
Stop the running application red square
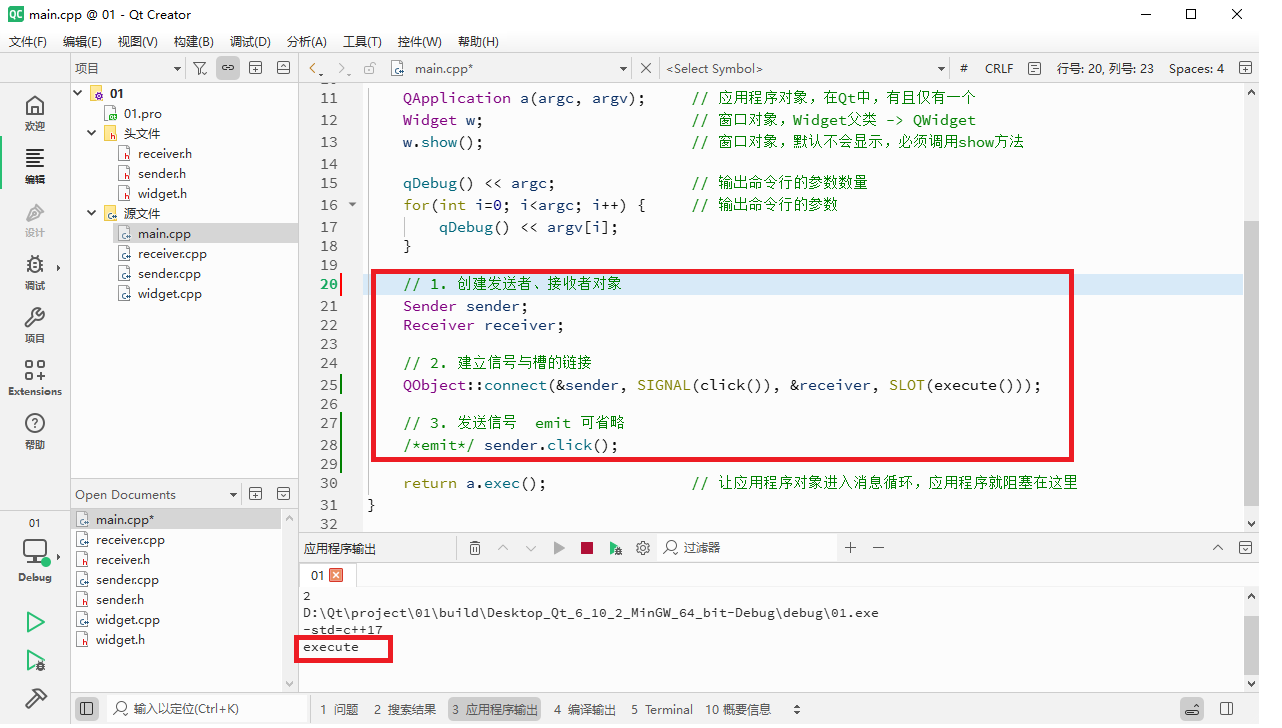(x=587, y=548)
